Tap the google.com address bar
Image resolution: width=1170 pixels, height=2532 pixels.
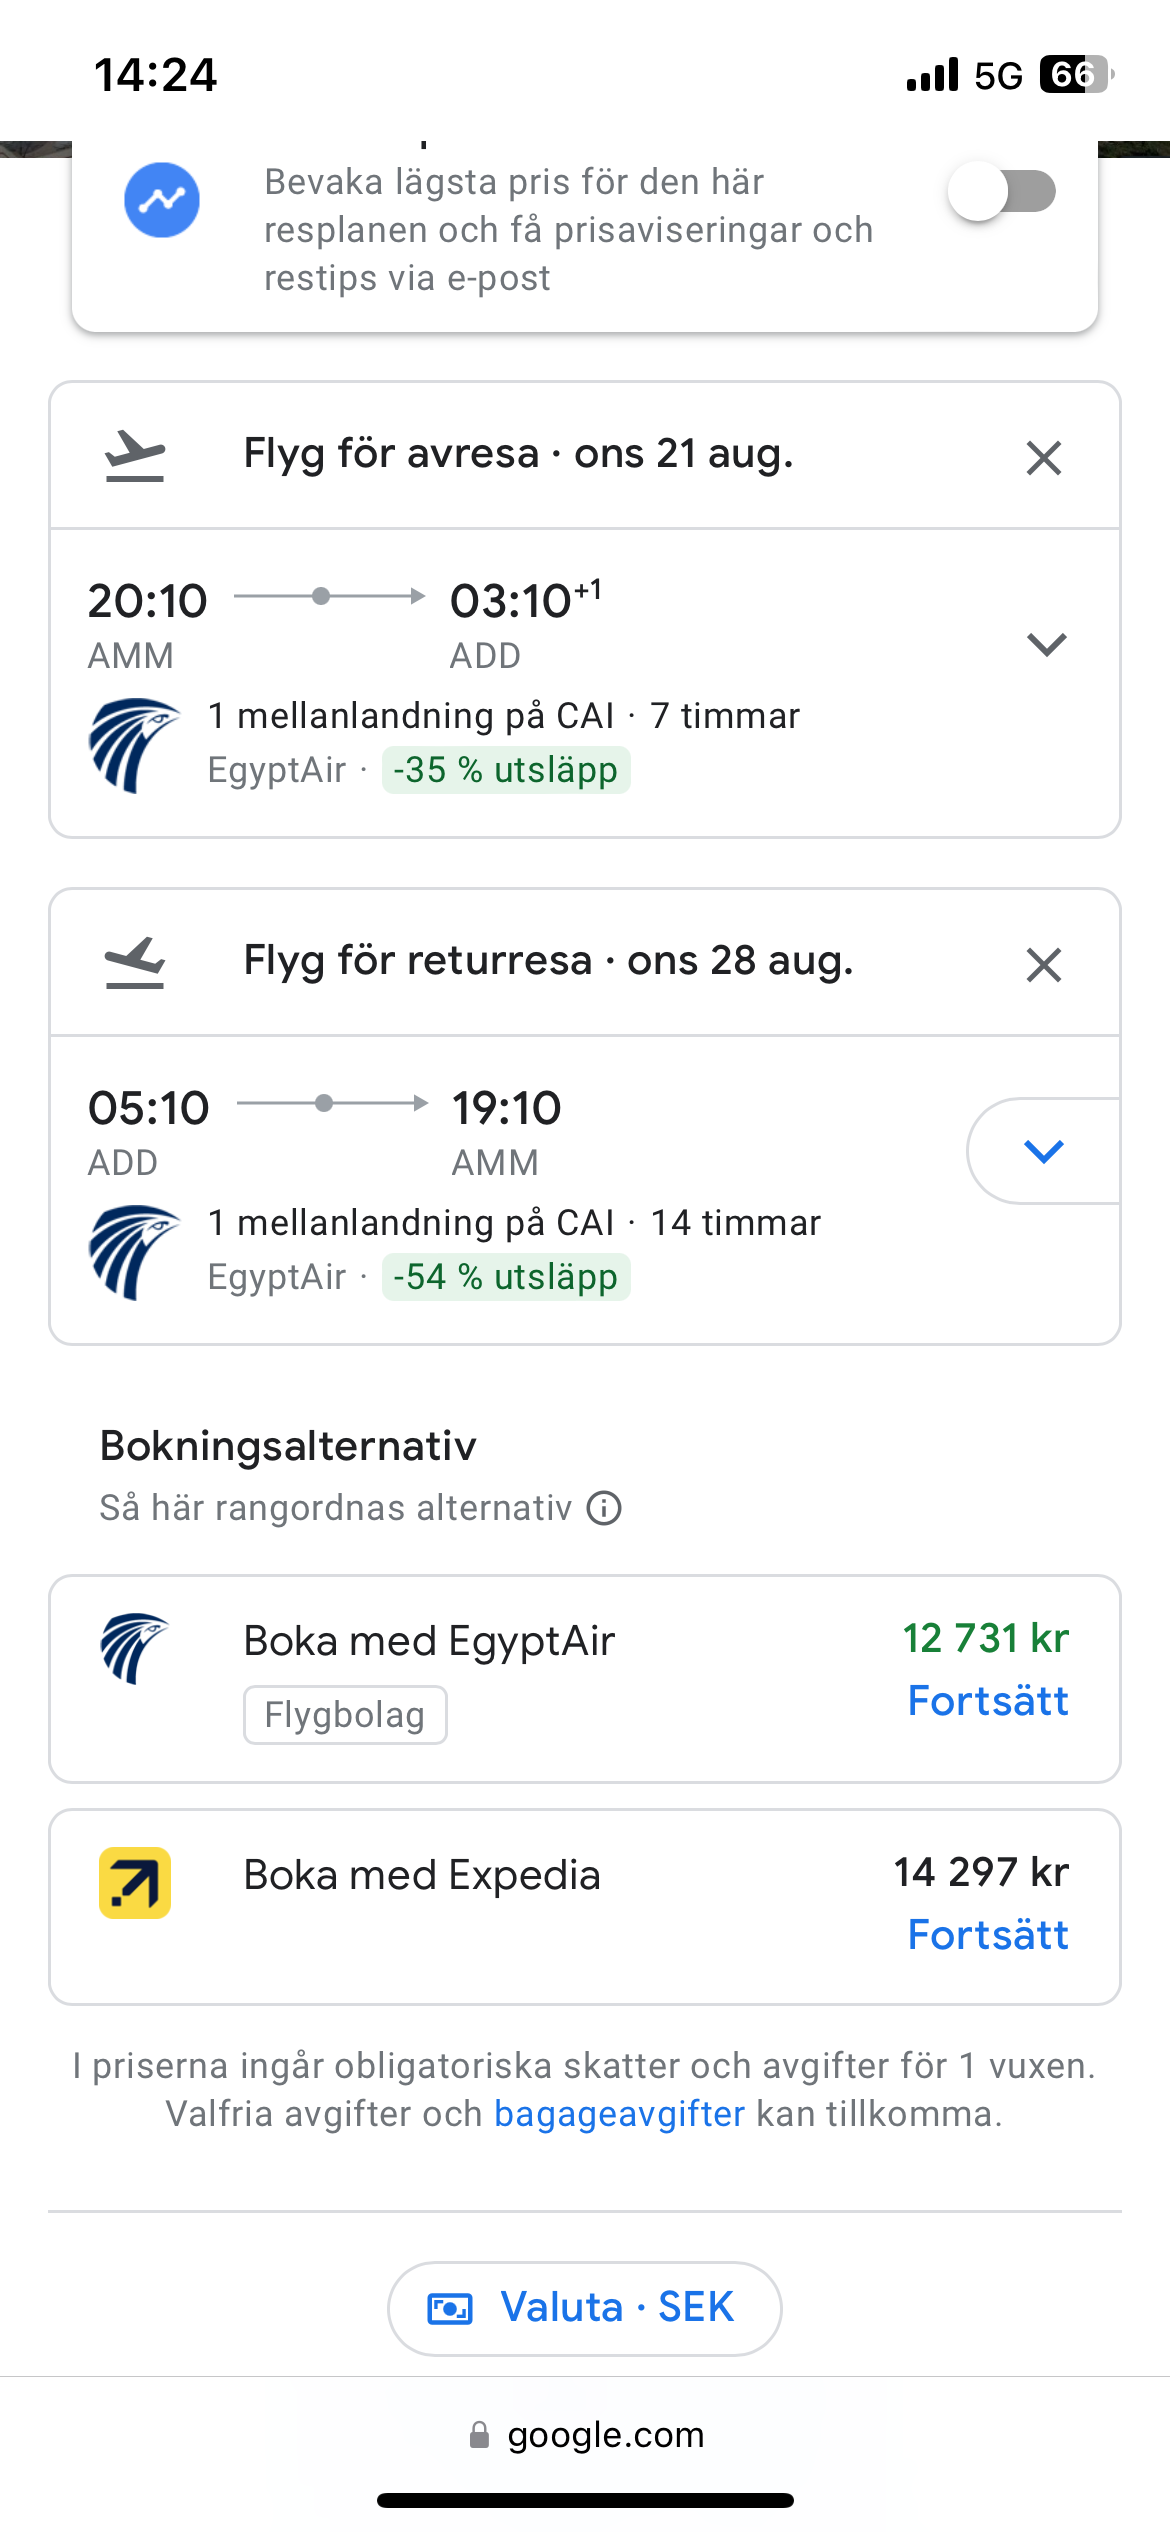tap(586, 2435)
